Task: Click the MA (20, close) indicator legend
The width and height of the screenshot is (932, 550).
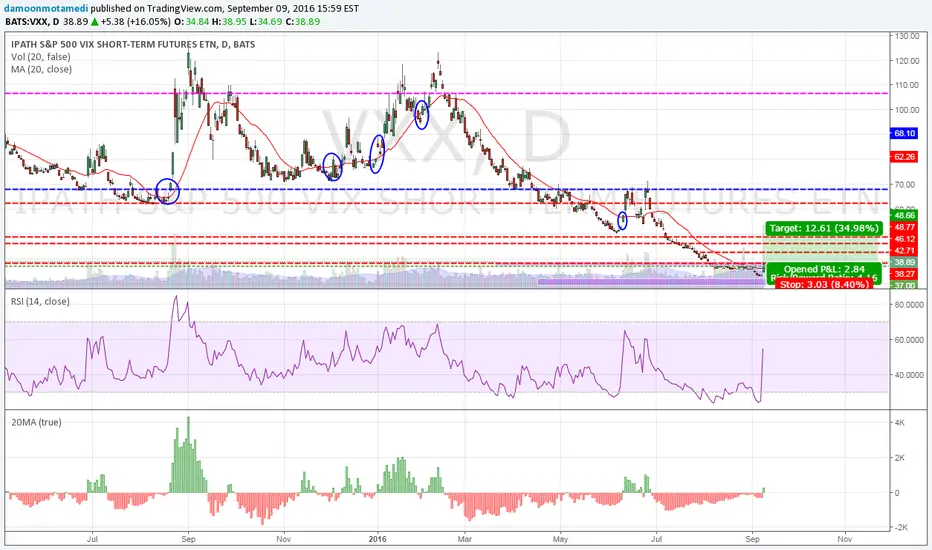Action: pyautogui.click(x=41, y=69)
